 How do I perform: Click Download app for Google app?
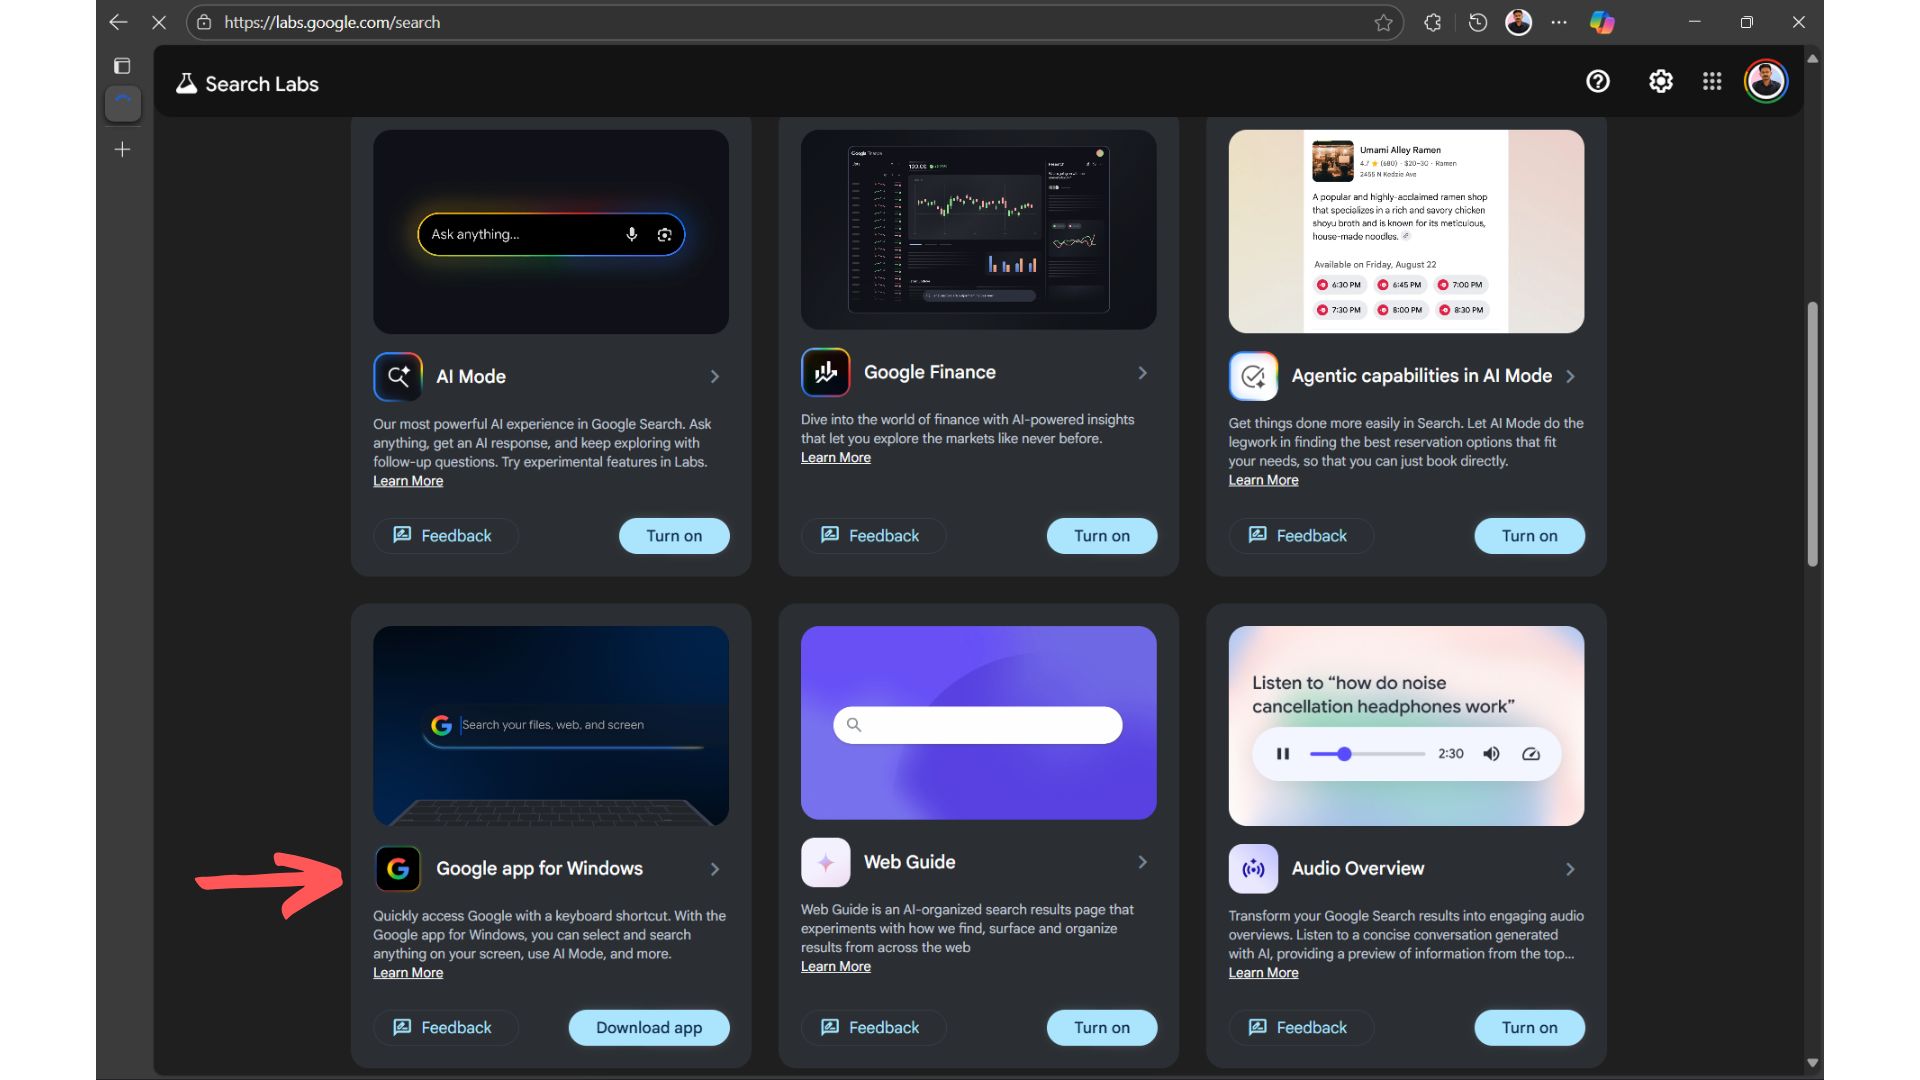648,1027
